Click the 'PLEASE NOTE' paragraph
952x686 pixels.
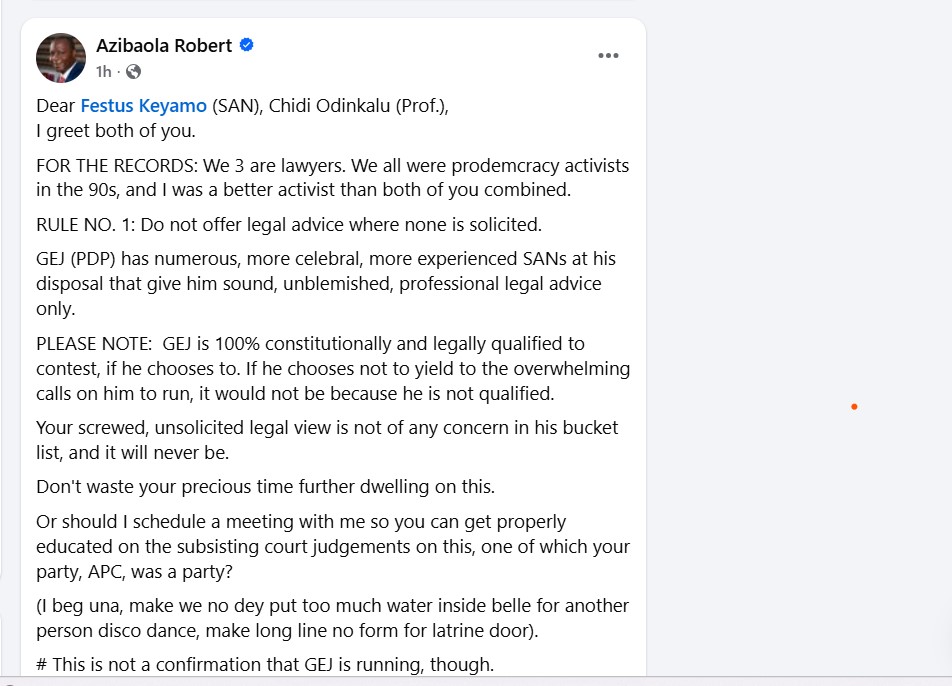tap(333, 368)
